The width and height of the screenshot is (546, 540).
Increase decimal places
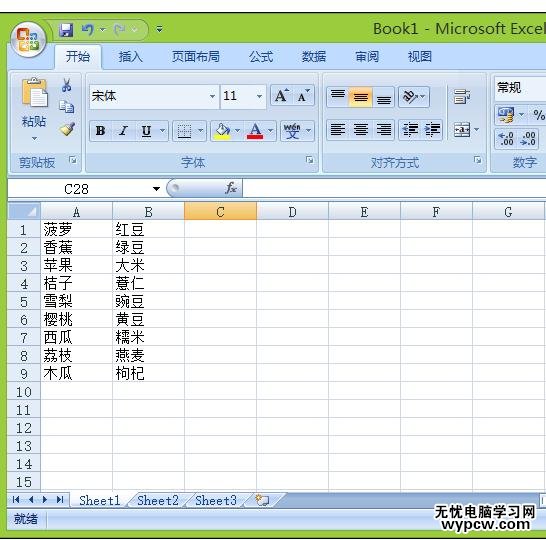click(506, 139)
